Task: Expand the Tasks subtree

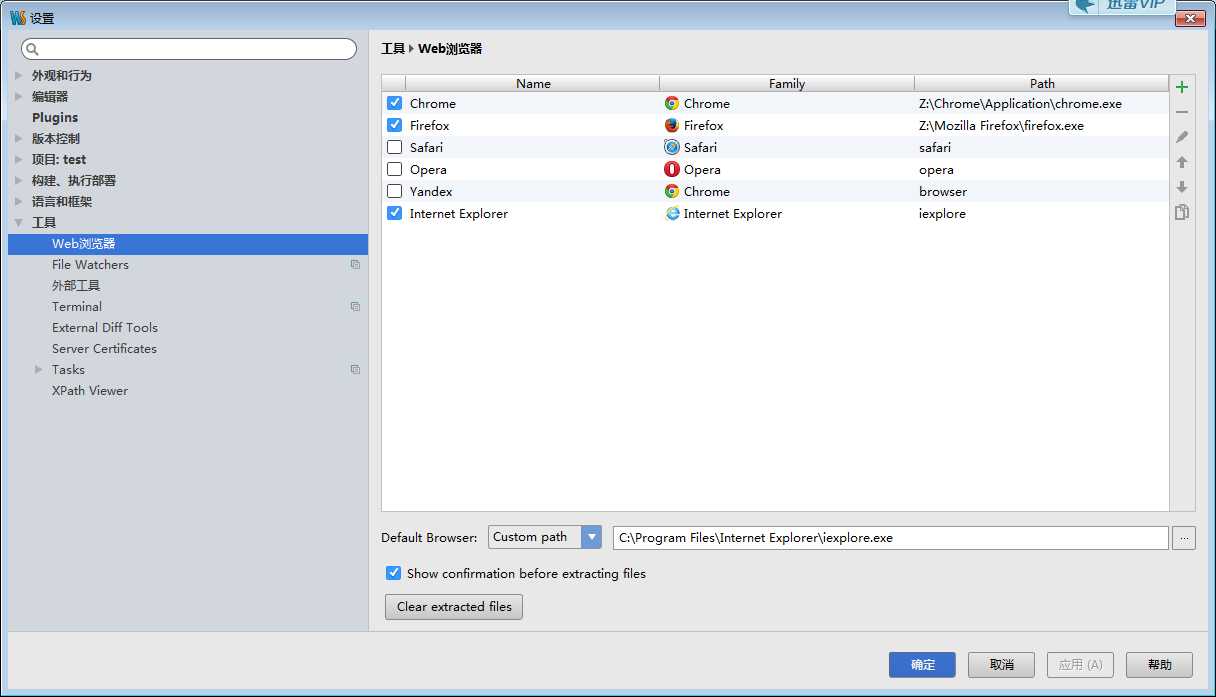Action: [39, 370]
